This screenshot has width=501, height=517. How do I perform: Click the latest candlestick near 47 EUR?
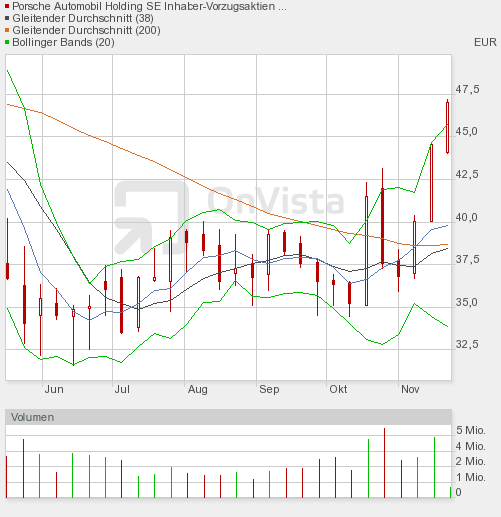point(447,127)
